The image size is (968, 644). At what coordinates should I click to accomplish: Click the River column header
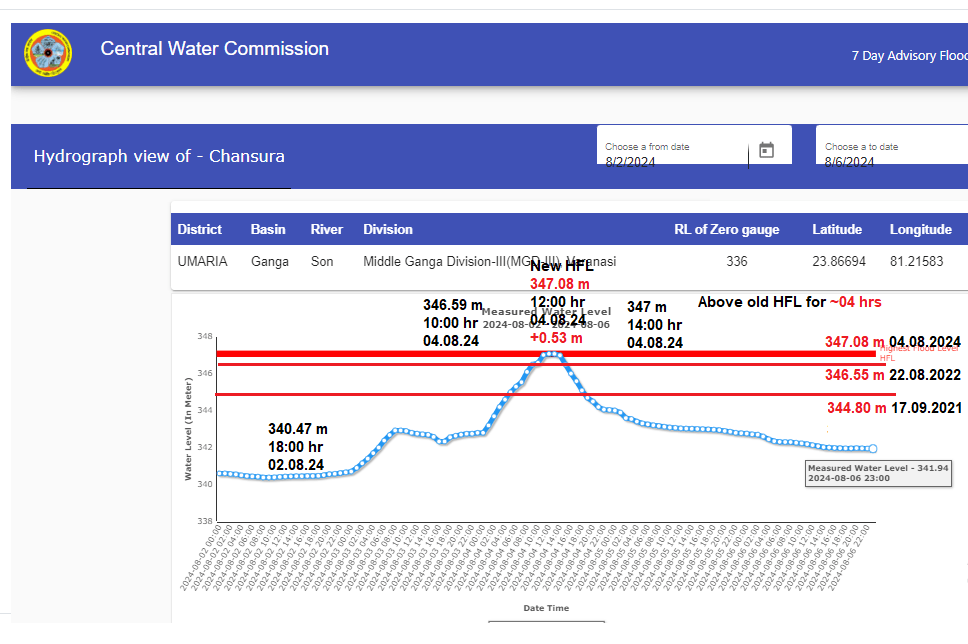(327, 229)
